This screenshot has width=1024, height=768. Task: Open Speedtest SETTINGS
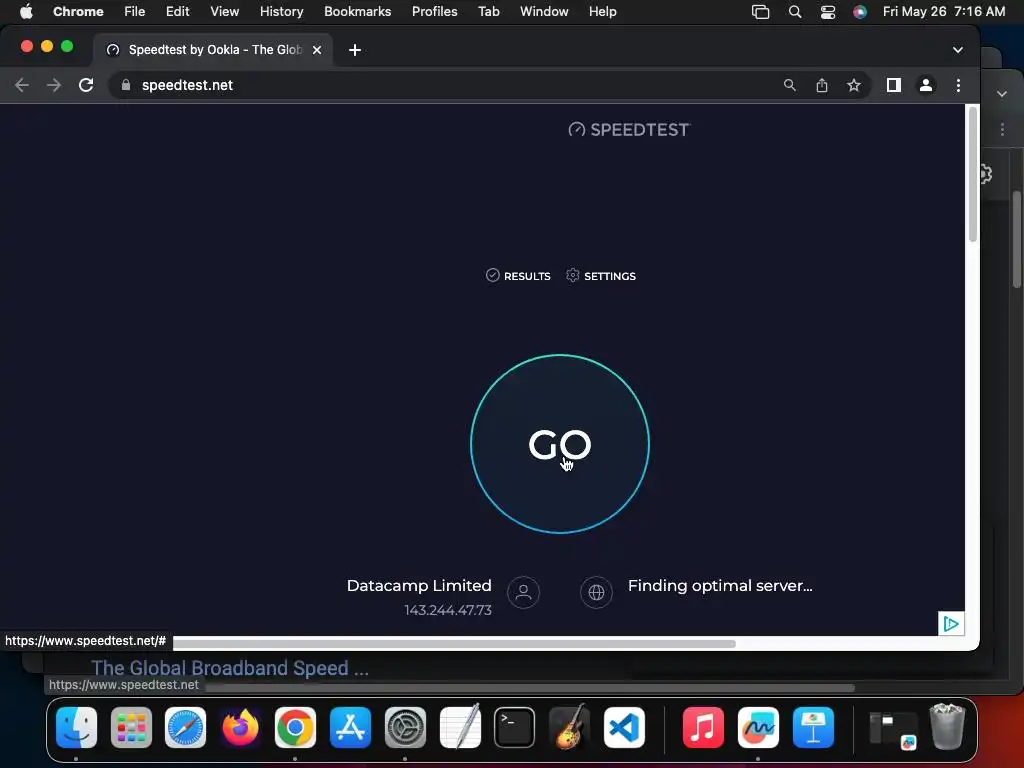click(601, 276)
